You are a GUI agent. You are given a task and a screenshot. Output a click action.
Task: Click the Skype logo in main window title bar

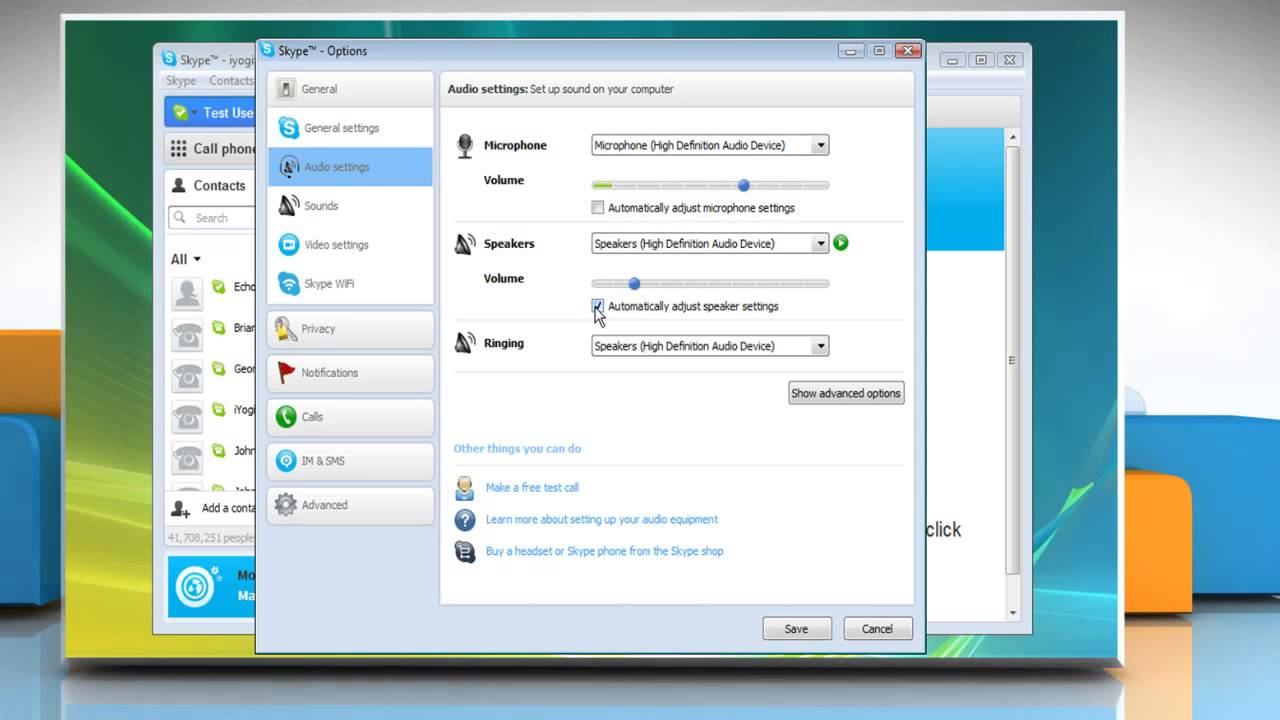(169, 60)
